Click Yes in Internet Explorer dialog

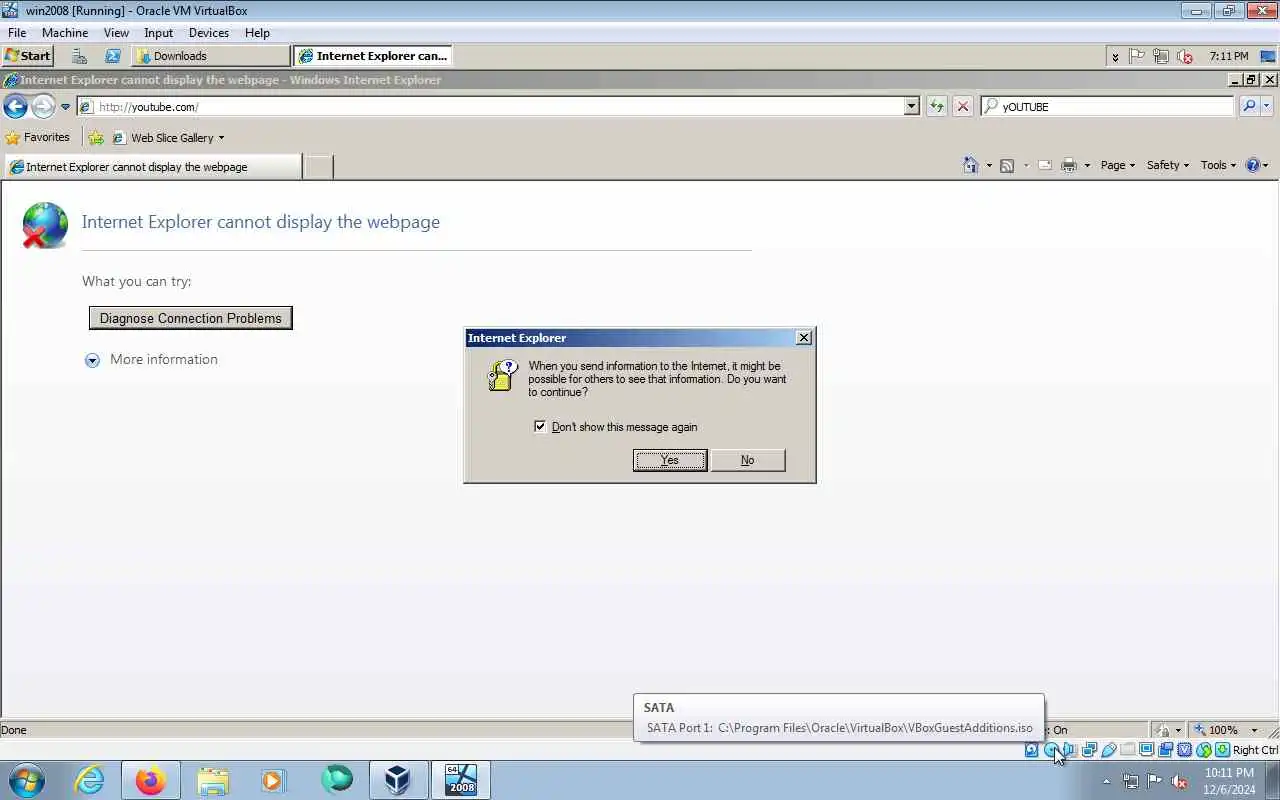[x=670, y=460]
